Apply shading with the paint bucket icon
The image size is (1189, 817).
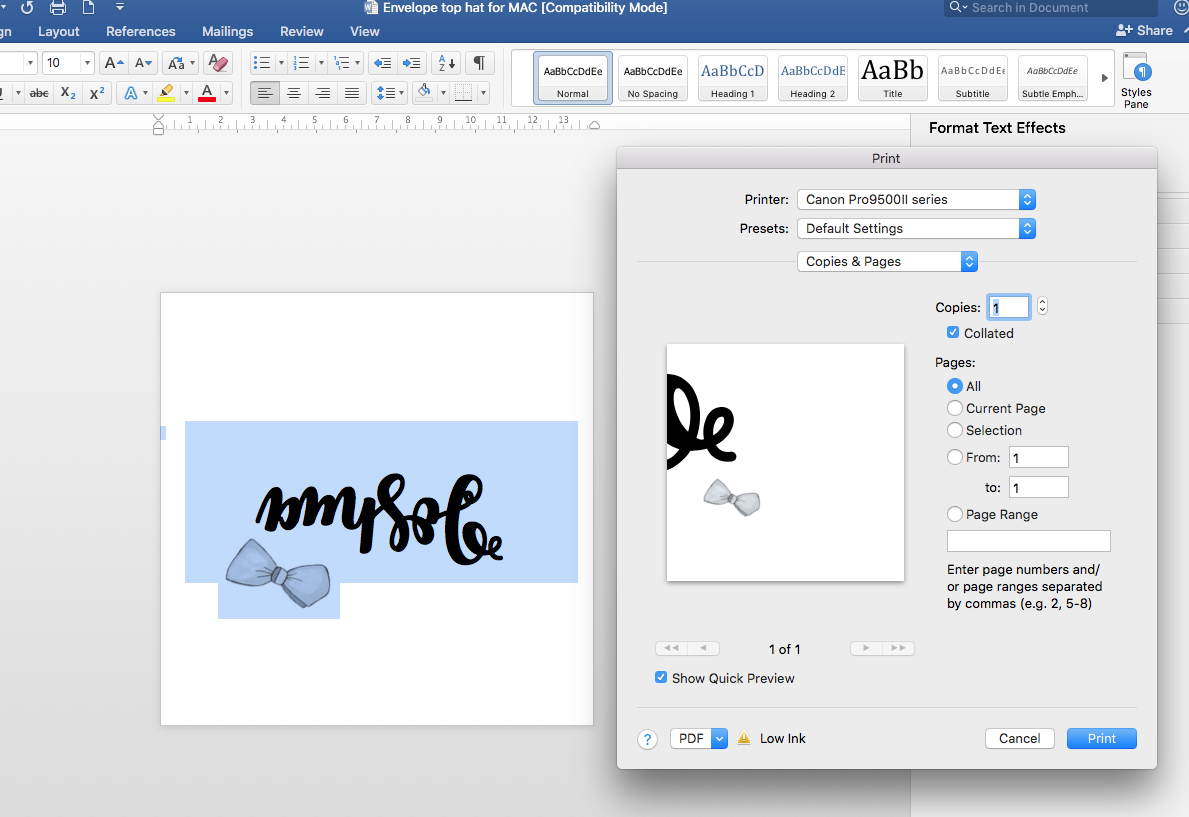425,93
